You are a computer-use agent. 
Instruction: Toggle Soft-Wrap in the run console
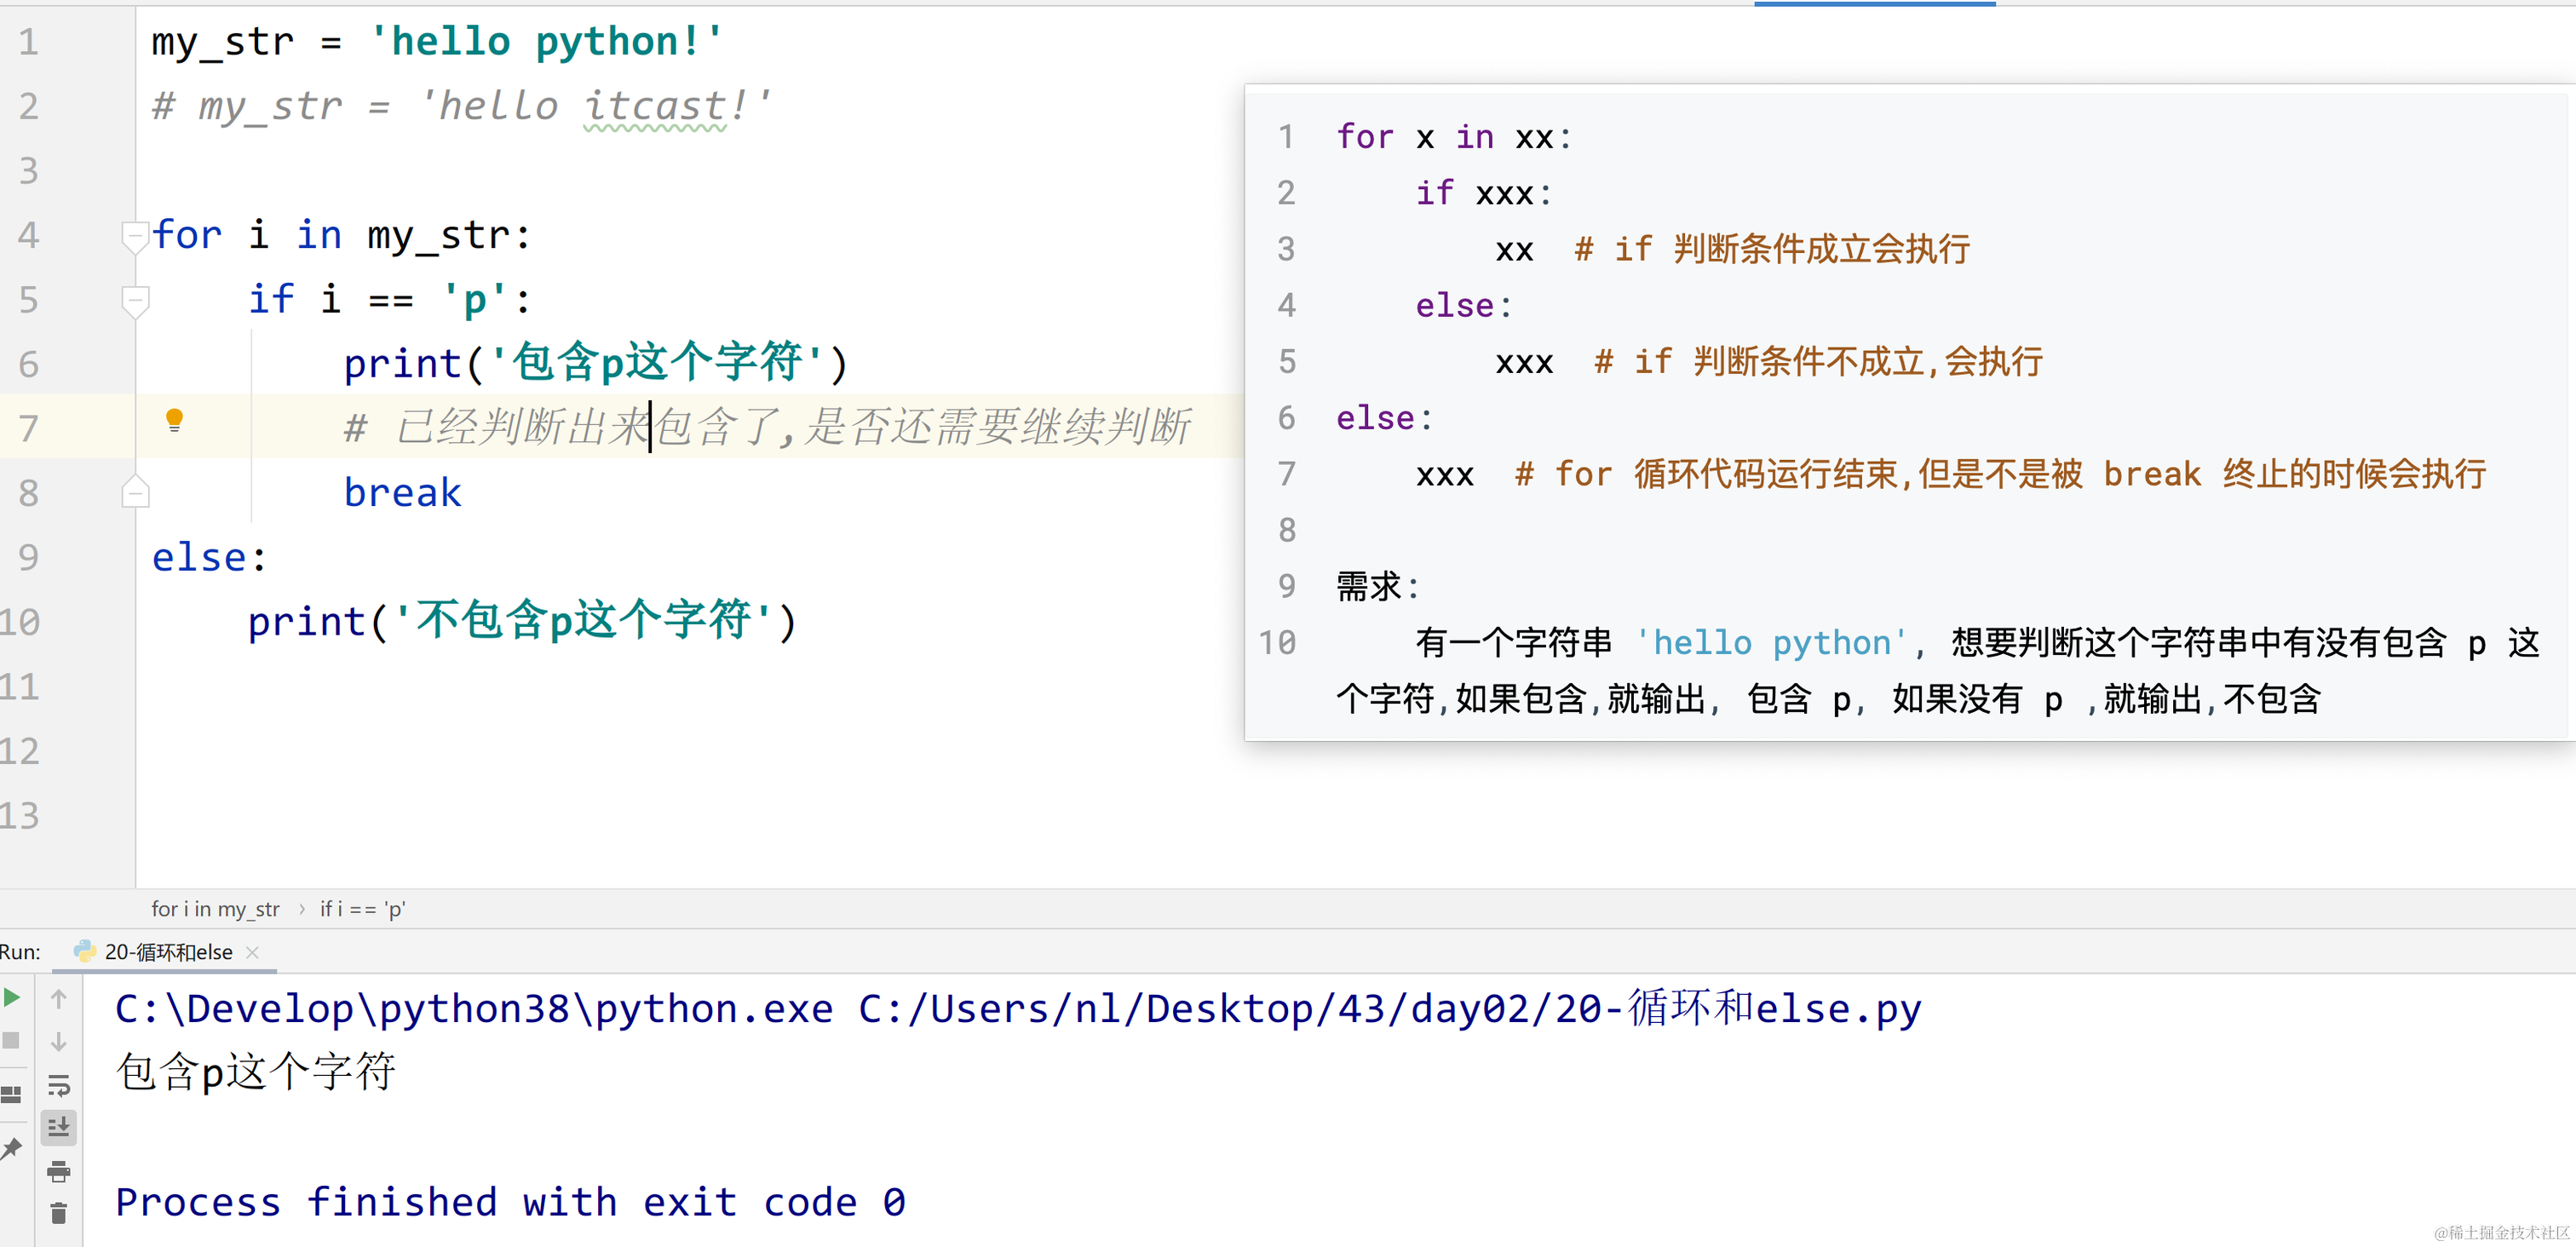[x=59, y=1085]
